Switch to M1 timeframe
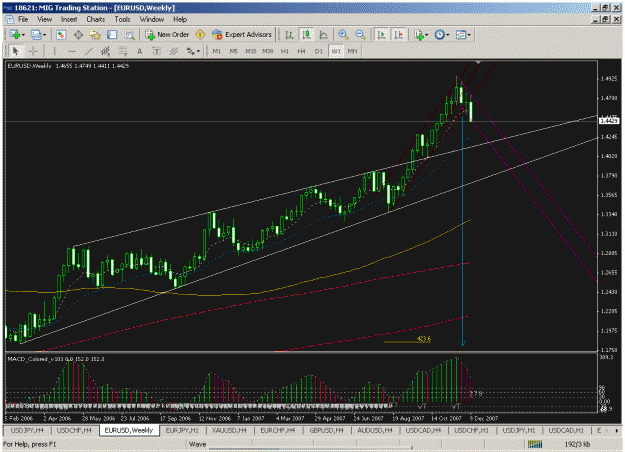 216,51
